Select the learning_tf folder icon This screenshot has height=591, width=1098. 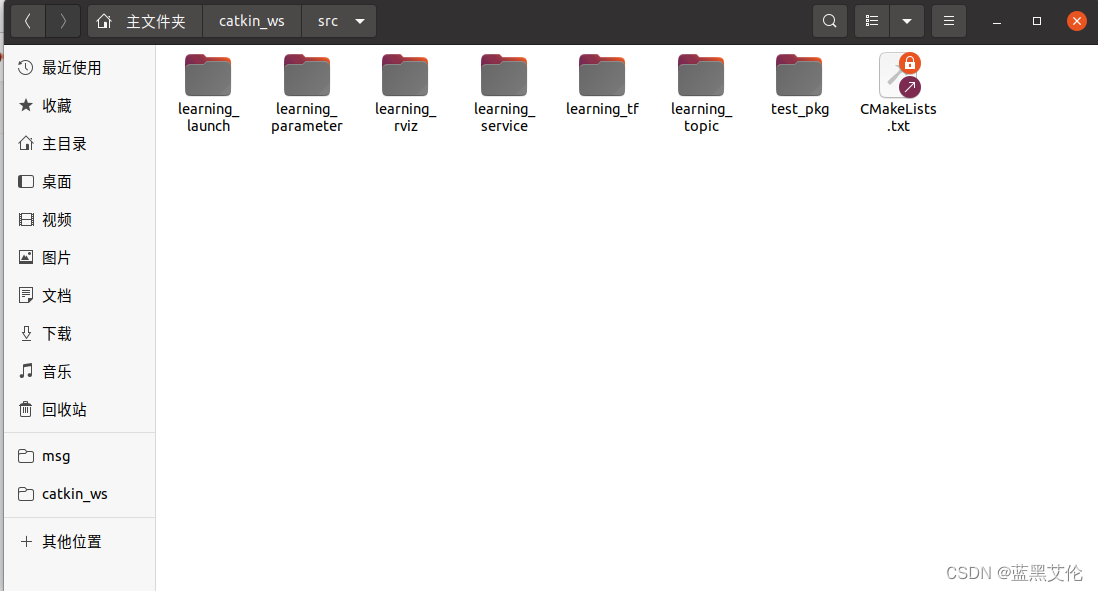pos(602,75)
